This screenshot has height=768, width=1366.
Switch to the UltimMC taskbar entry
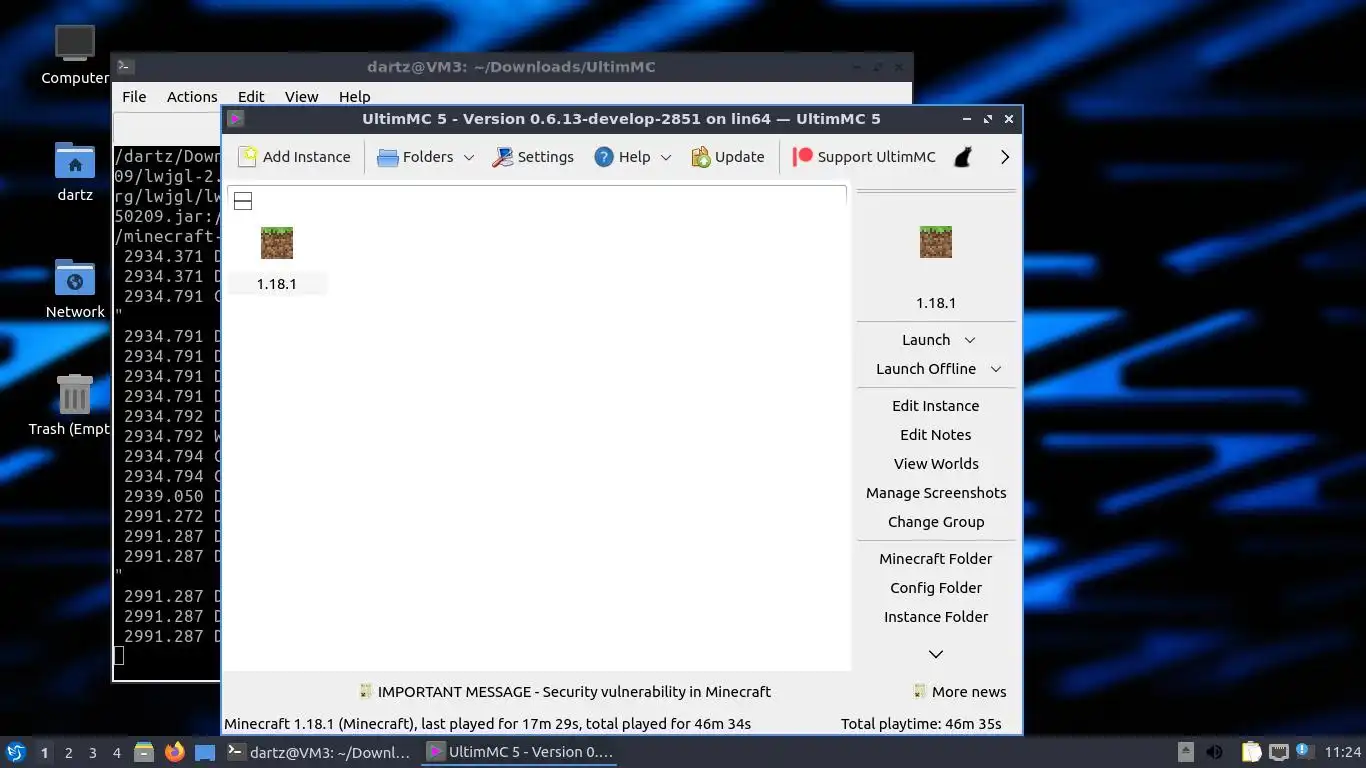[520, 752]
